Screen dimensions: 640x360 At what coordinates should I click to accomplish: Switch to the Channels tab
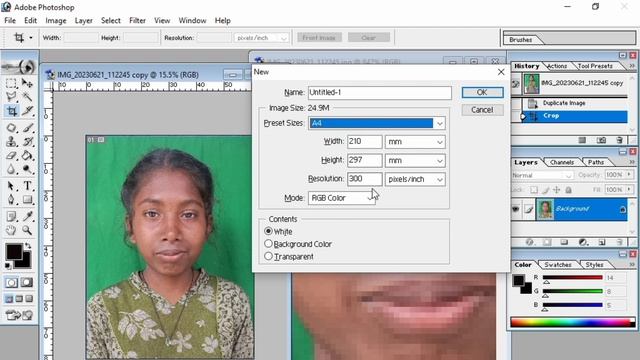tap(562, 162)
